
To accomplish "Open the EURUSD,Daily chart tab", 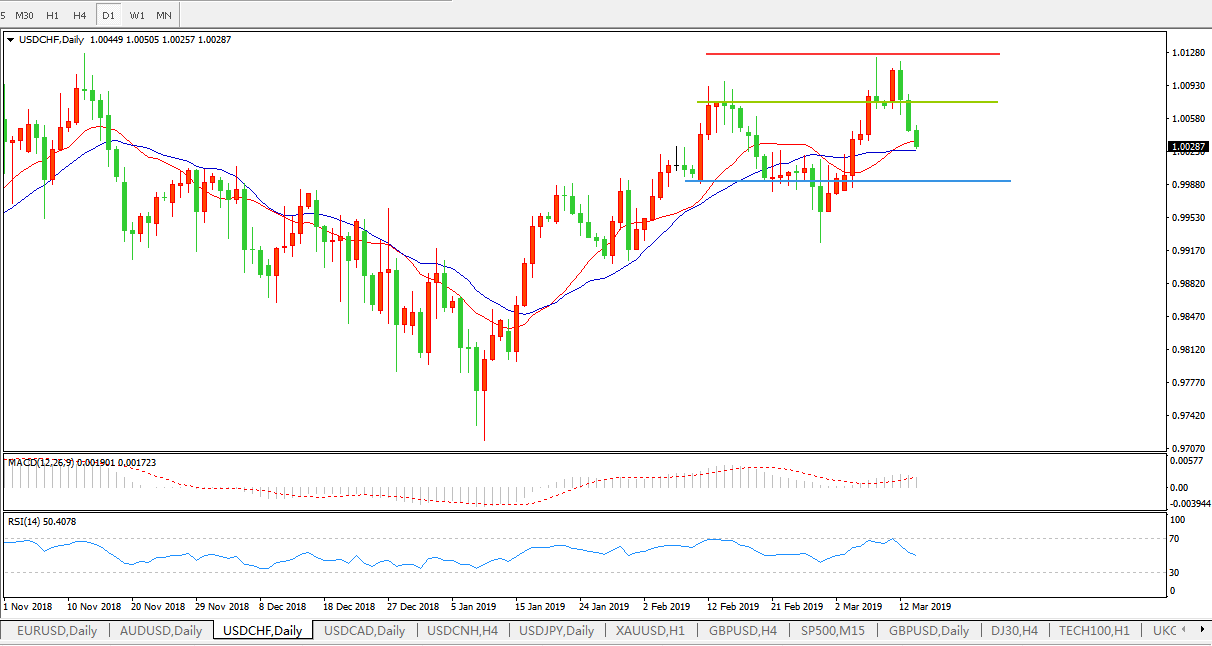I will coord(57,630).
